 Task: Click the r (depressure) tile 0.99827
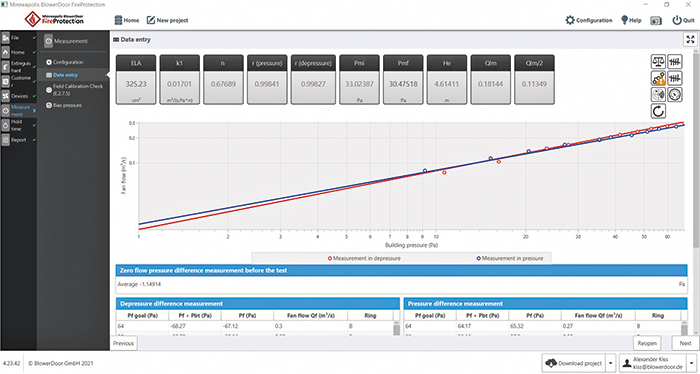click(x=313, y=79)
